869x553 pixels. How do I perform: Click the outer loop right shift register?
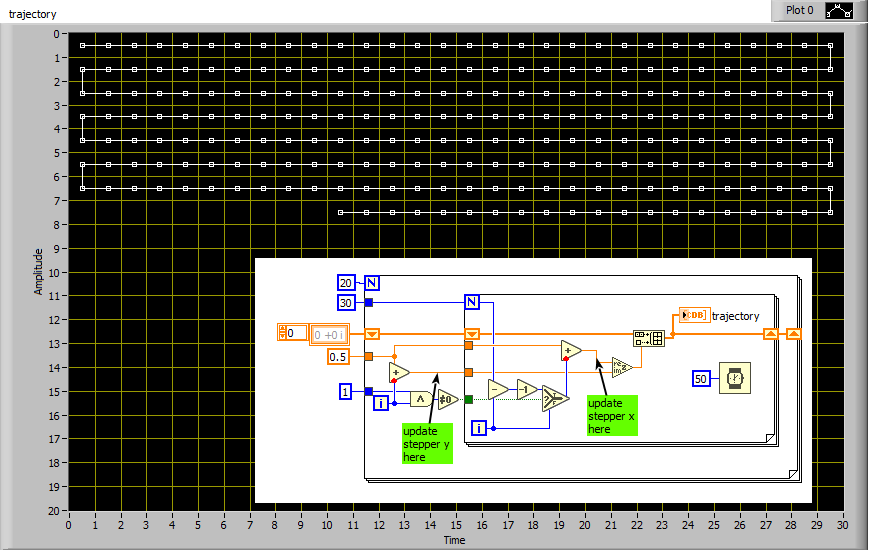(x=794, y=334)
